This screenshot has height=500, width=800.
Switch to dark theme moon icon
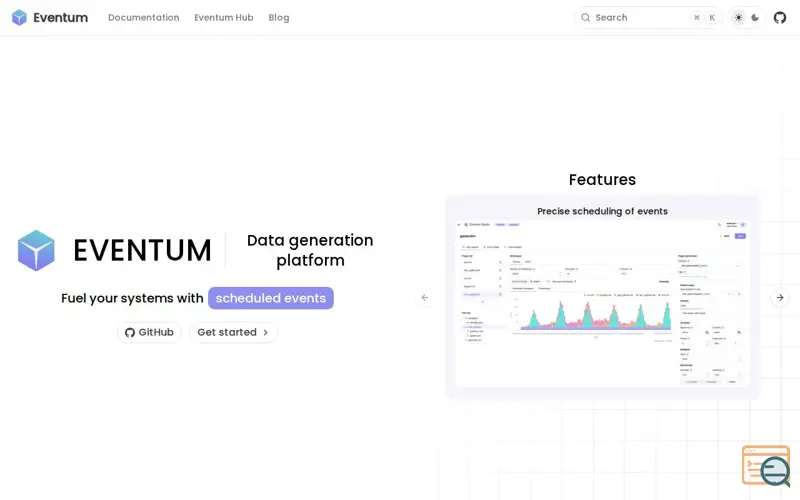tap(755, 17)
